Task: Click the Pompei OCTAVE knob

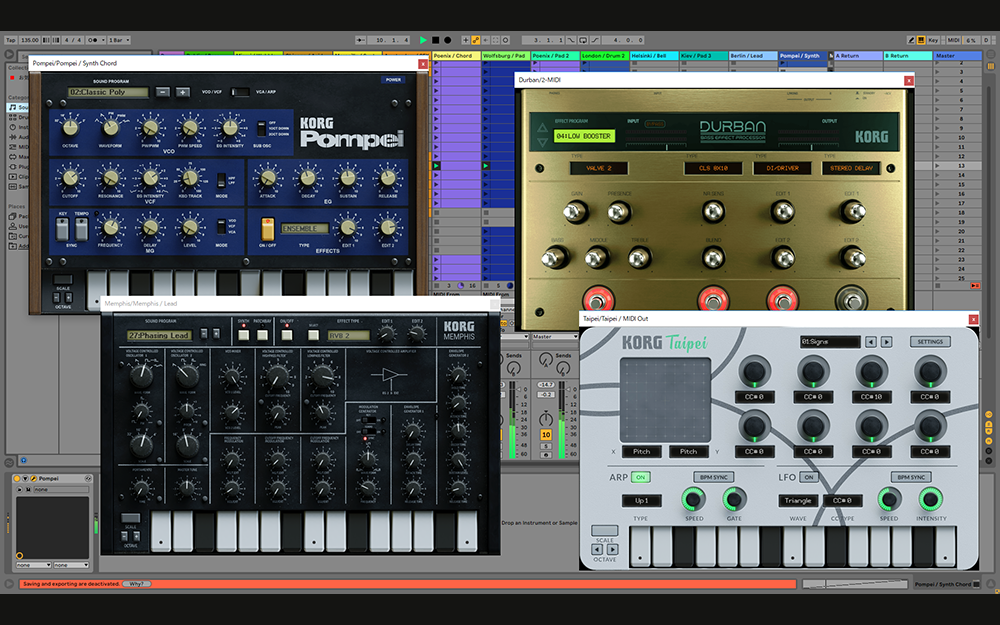Action: pyautogui.click(x=70, y=128)
